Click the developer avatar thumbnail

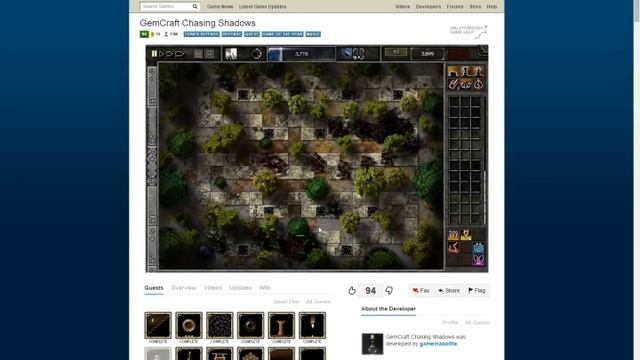point(372,343)
